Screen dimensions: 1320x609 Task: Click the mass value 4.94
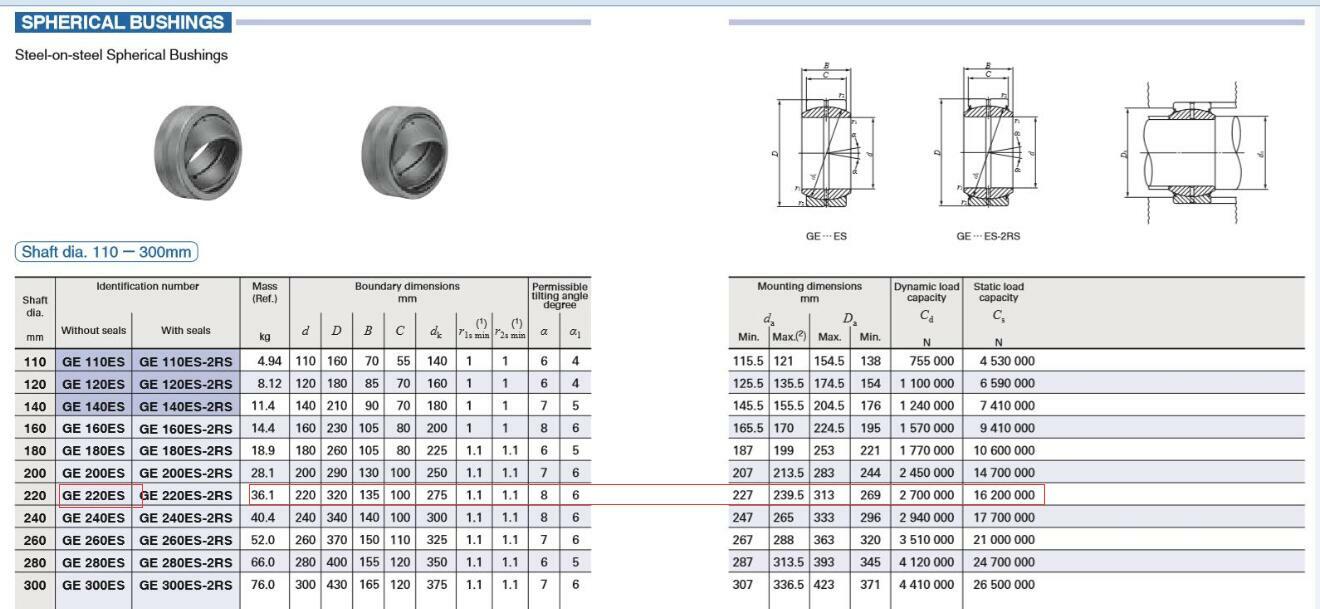(269, 361)
